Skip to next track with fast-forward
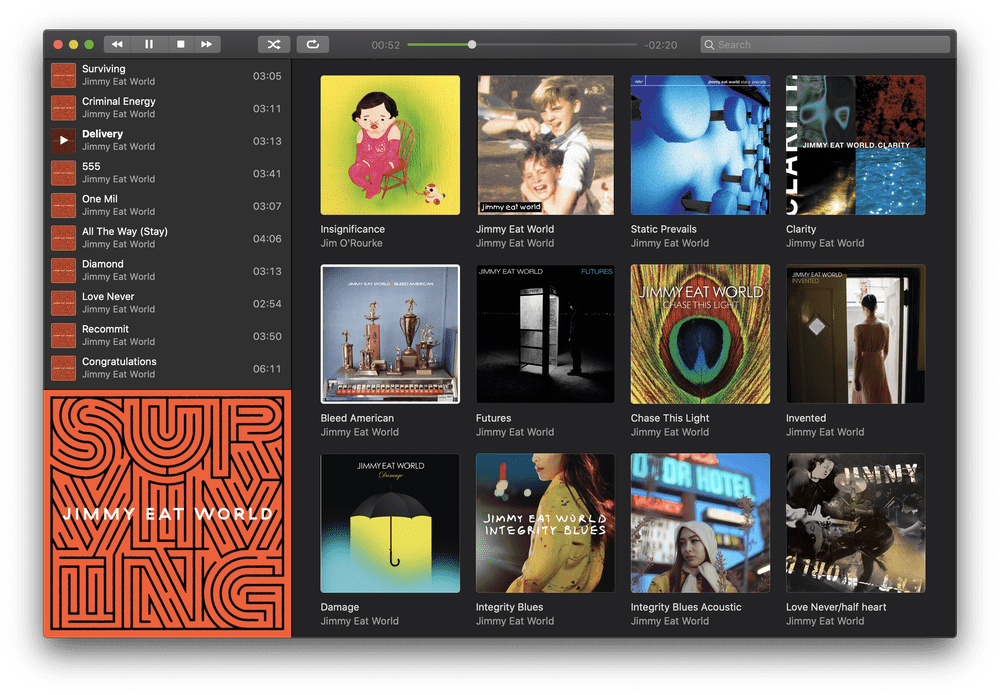1000x695 pixels. point(207,44)
